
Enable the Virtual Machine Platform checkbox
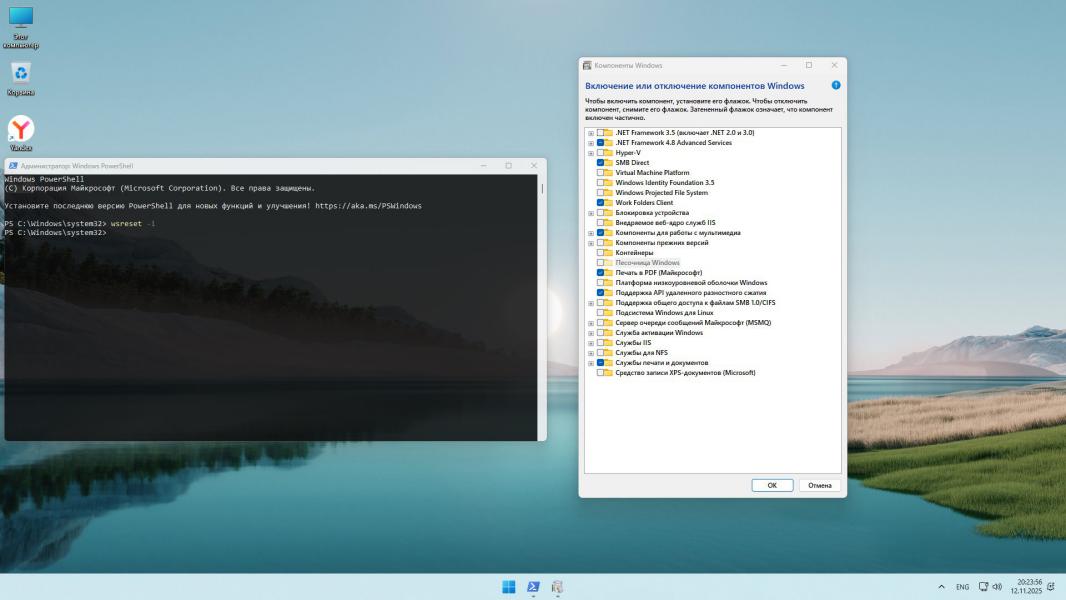[601, 173]
